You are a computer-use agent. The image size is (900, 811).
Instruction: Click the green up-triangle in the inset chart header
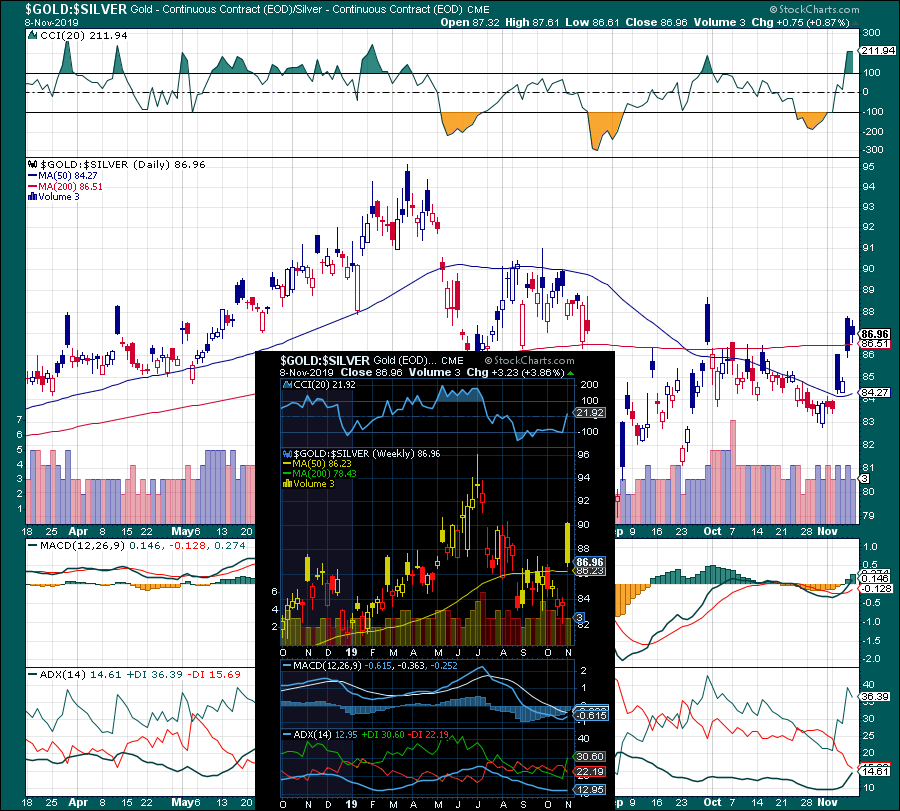[570, 373]
